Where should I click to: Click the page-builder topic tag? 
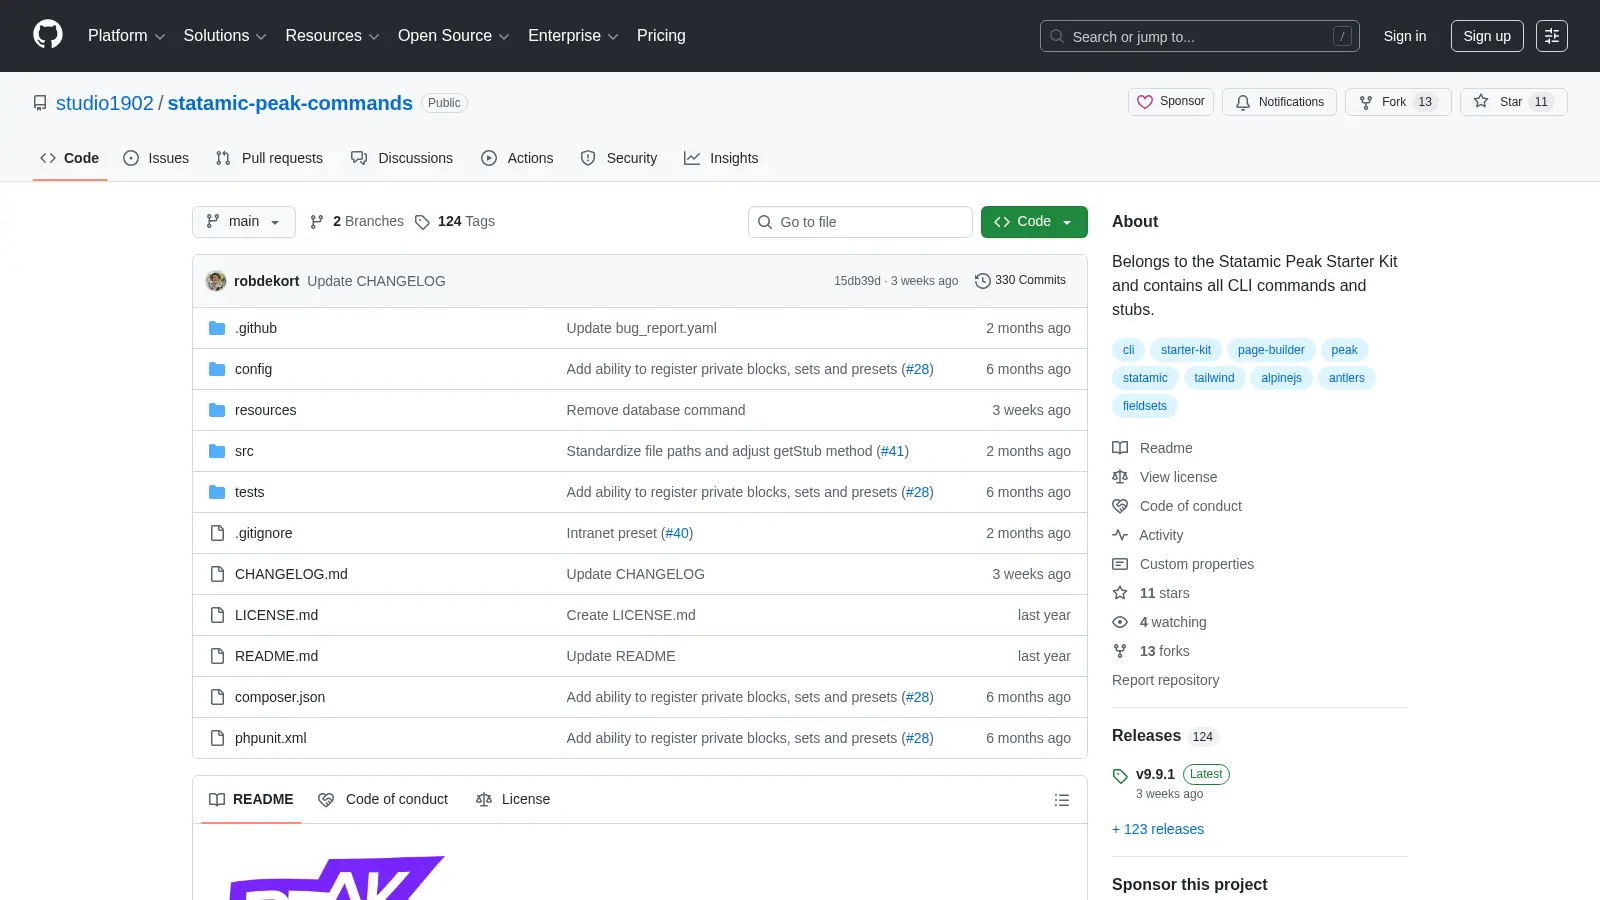1271,350
